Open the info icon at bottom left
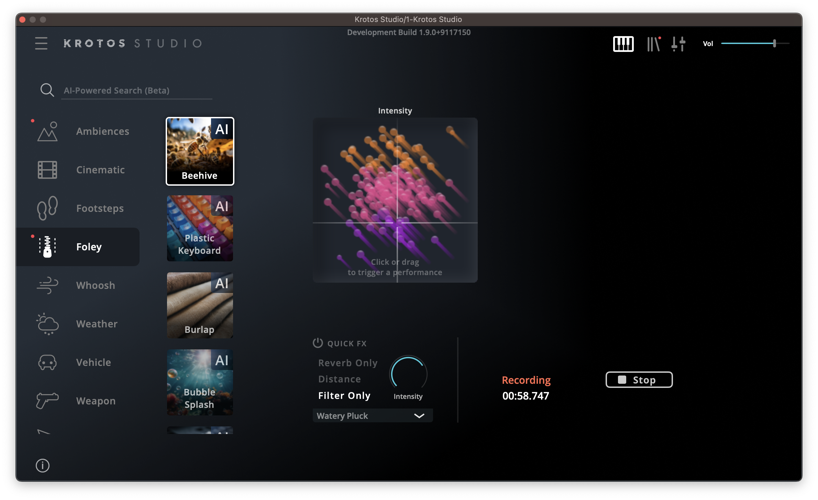Image resolution: width=818 pixels, height=500 pixels. [x=43, y=465]
